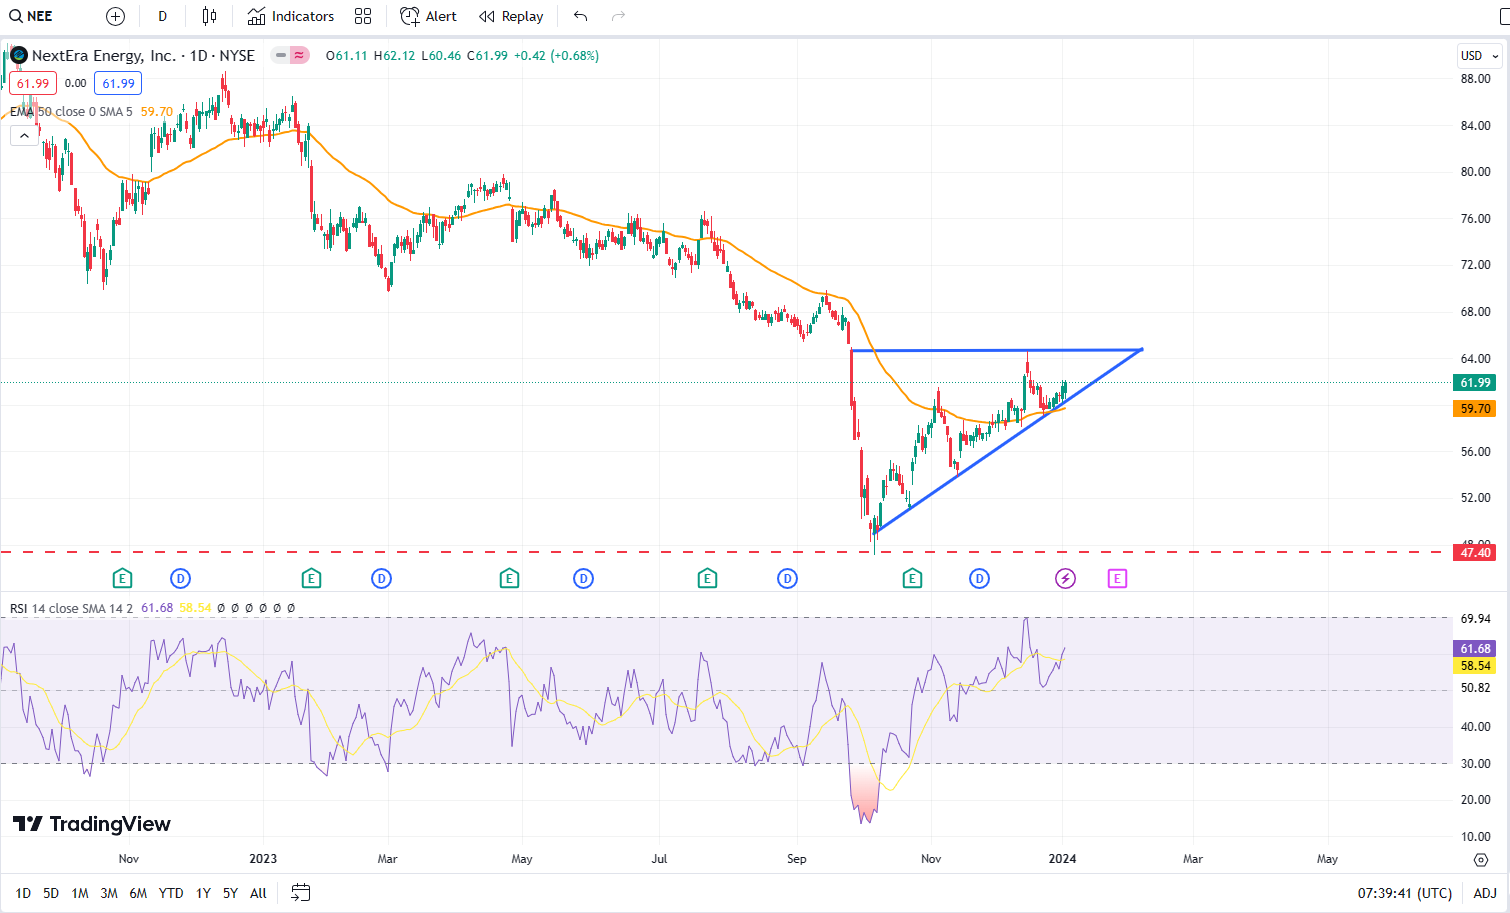This screenshot has width=1510, height=913.
Task: Open the candlestick chart style menu
Action: [209, 16]
